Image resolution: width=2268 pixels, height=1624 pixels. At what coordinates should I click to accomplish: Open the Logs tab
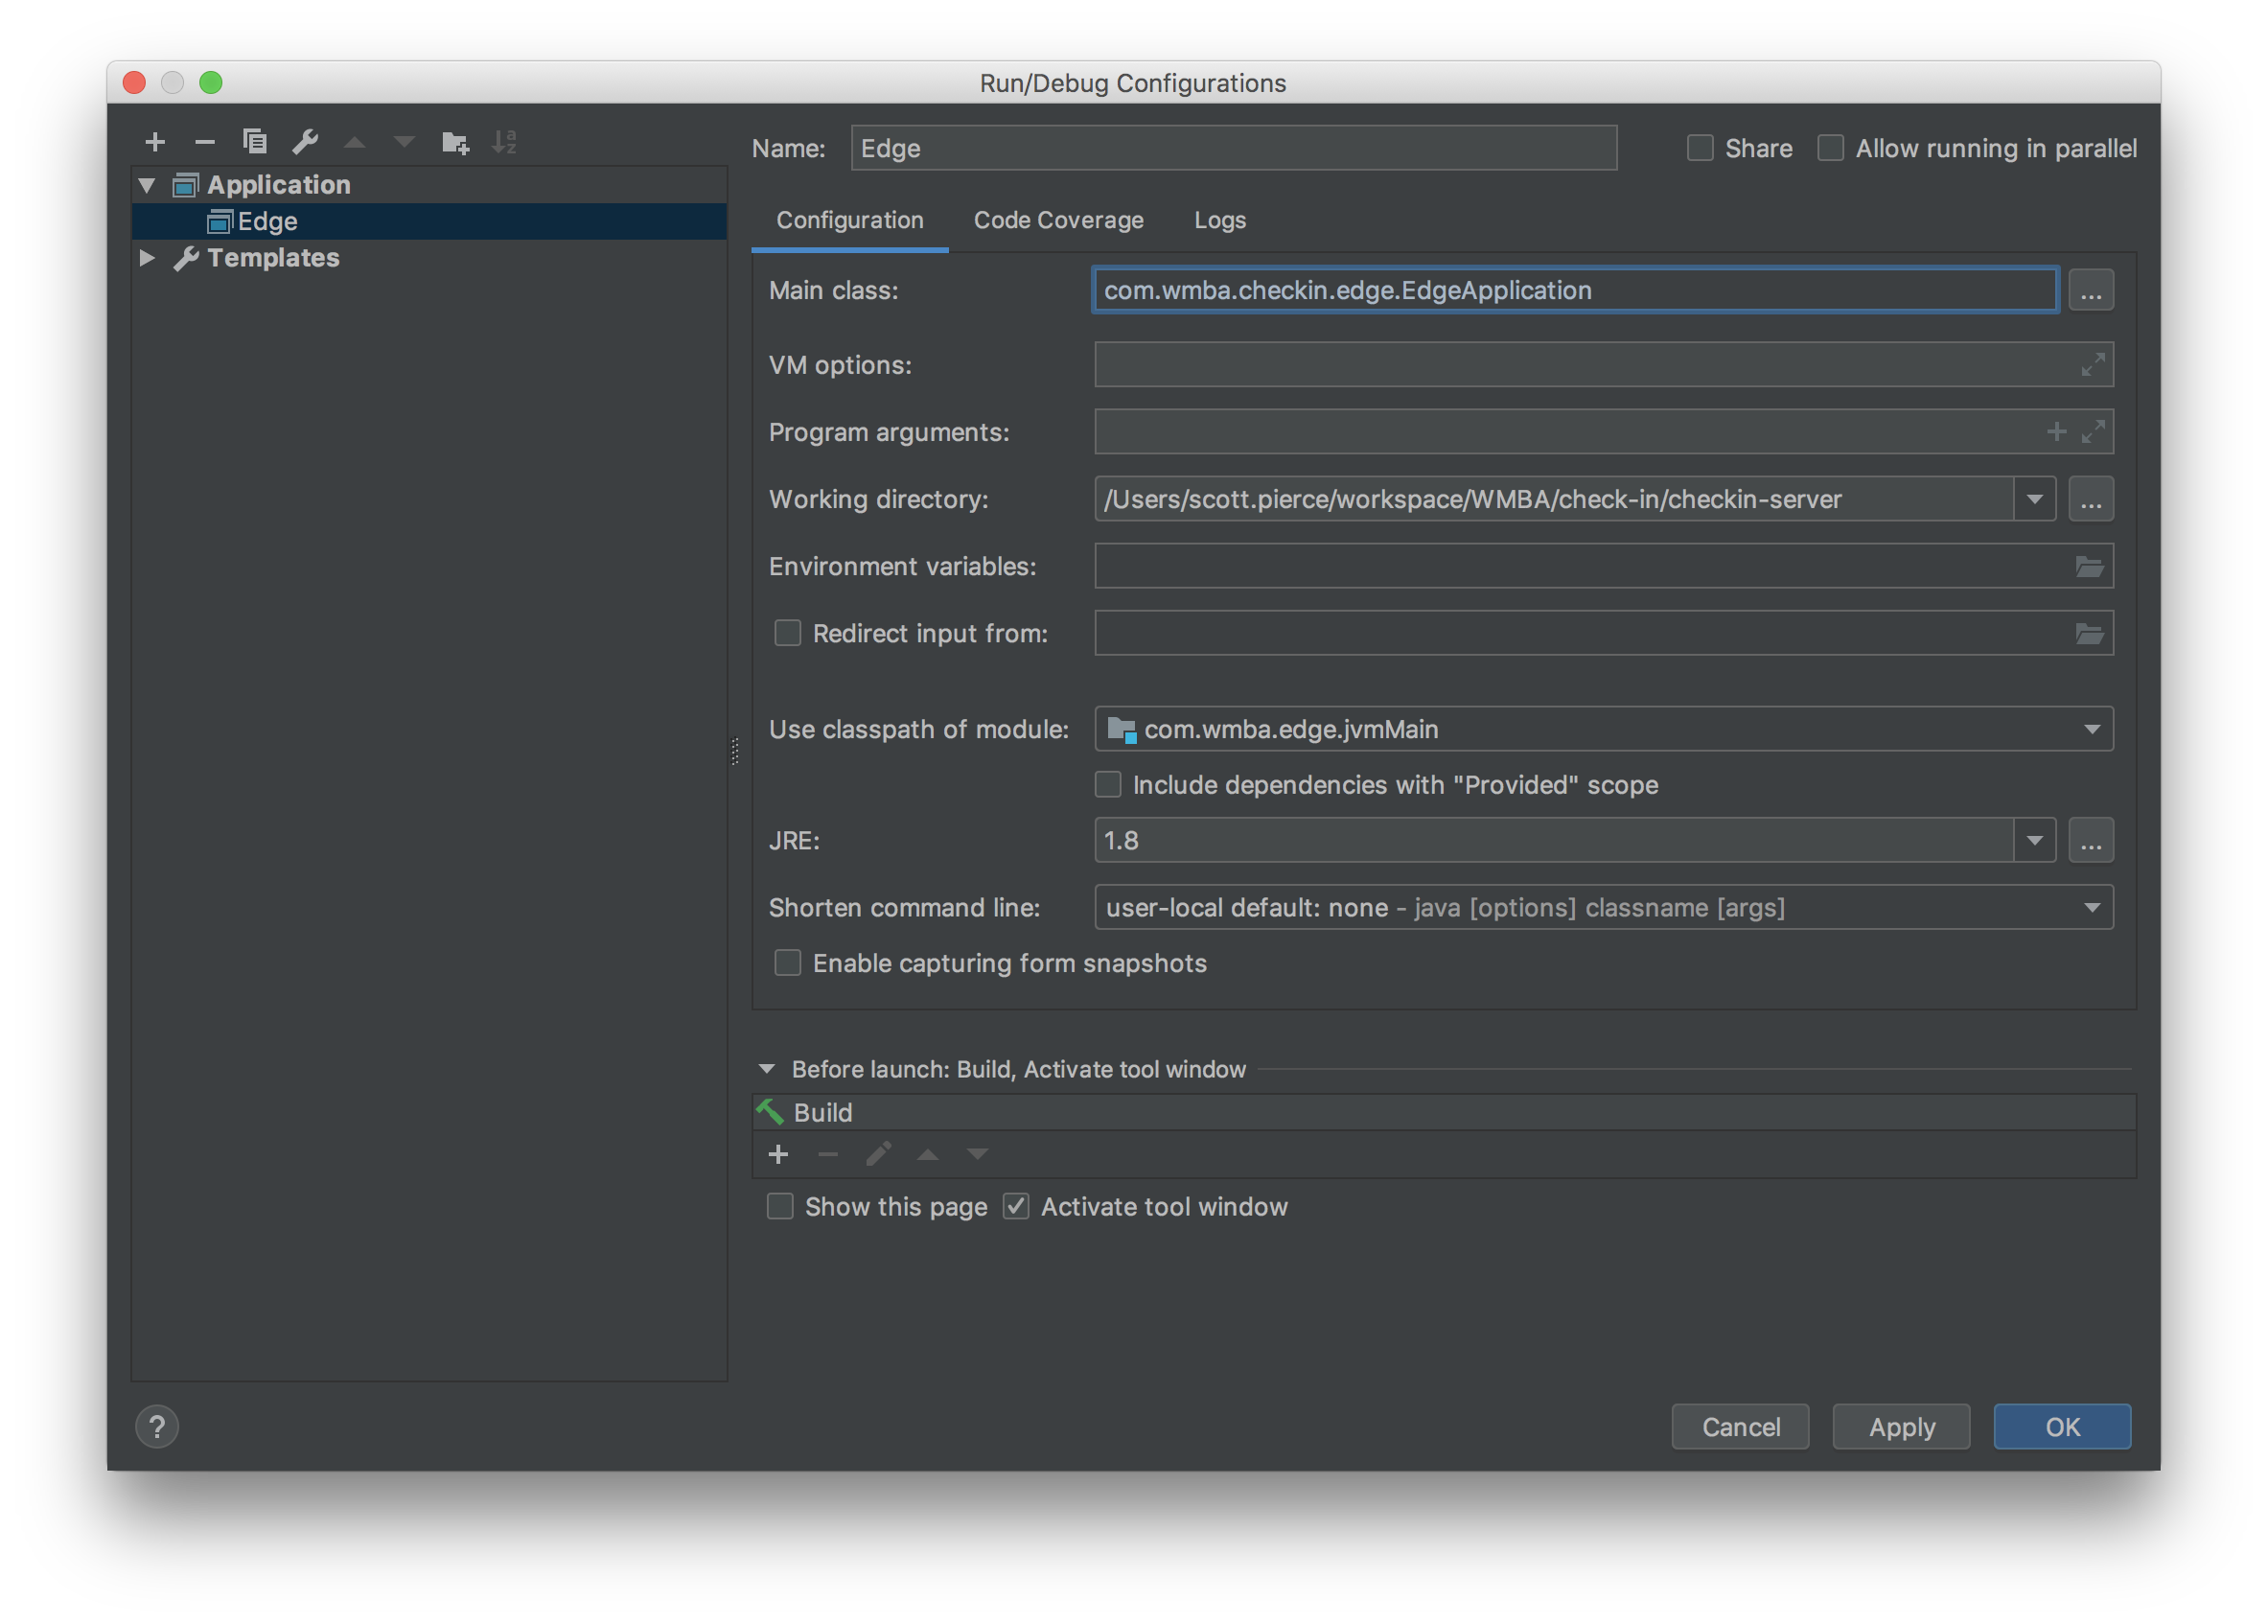[x=1219, y=220]
